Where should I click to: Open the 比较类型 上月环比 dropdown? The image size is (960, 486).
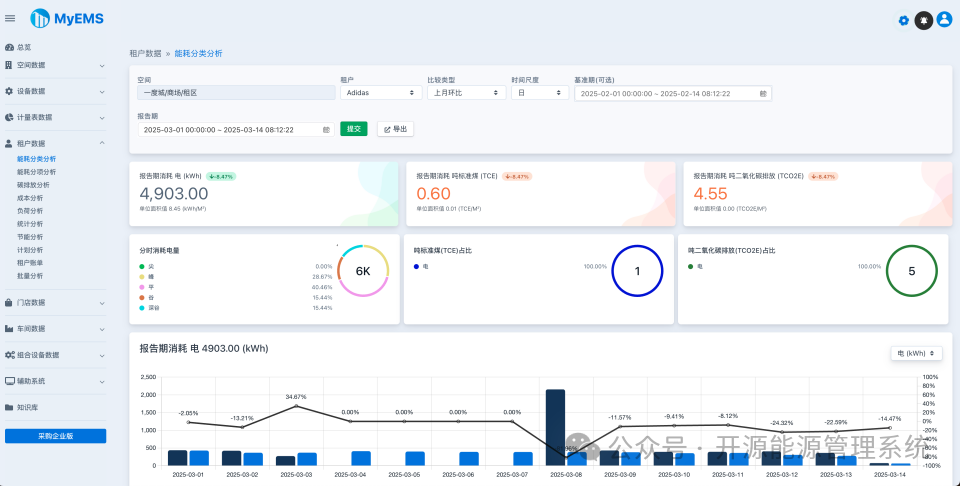pos(467,93)
